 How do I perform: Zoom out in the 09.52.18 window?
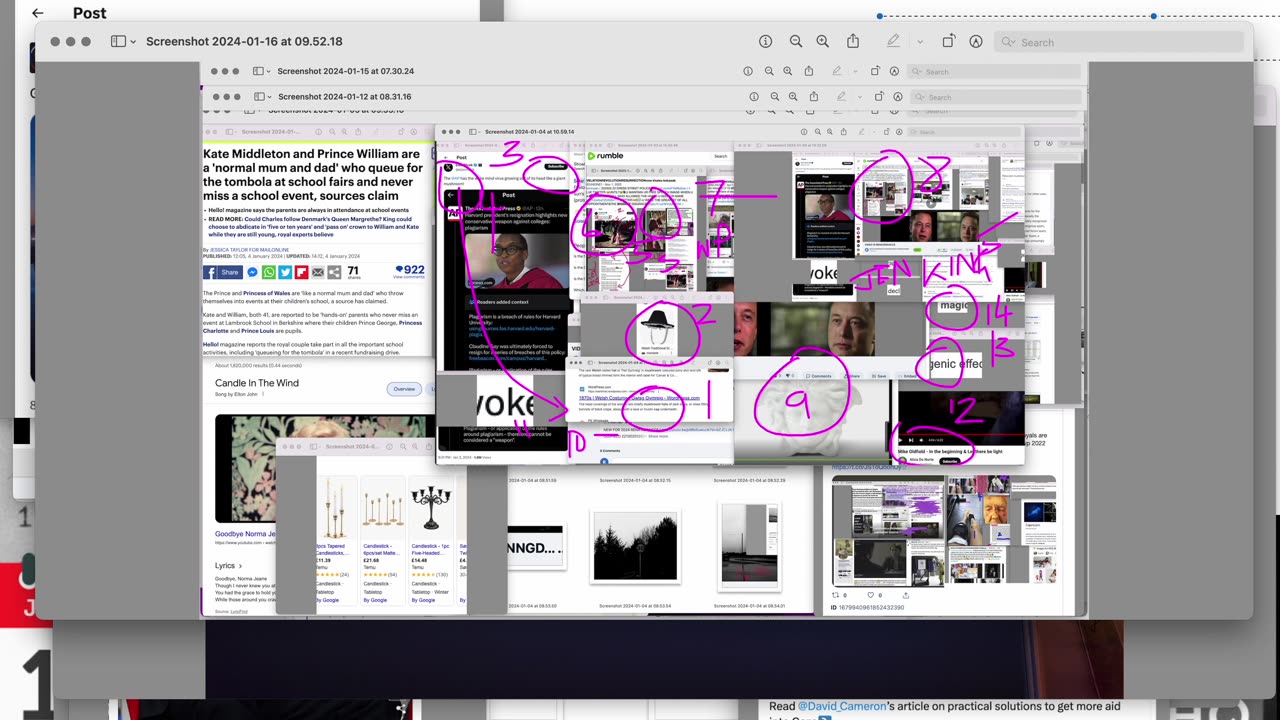tap(796, 42)
